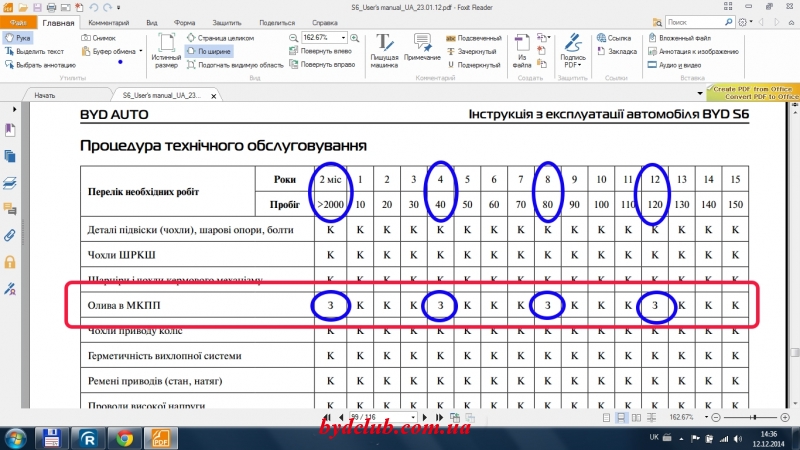Zoom in using ribbon plus magnifier

point(355,38)
